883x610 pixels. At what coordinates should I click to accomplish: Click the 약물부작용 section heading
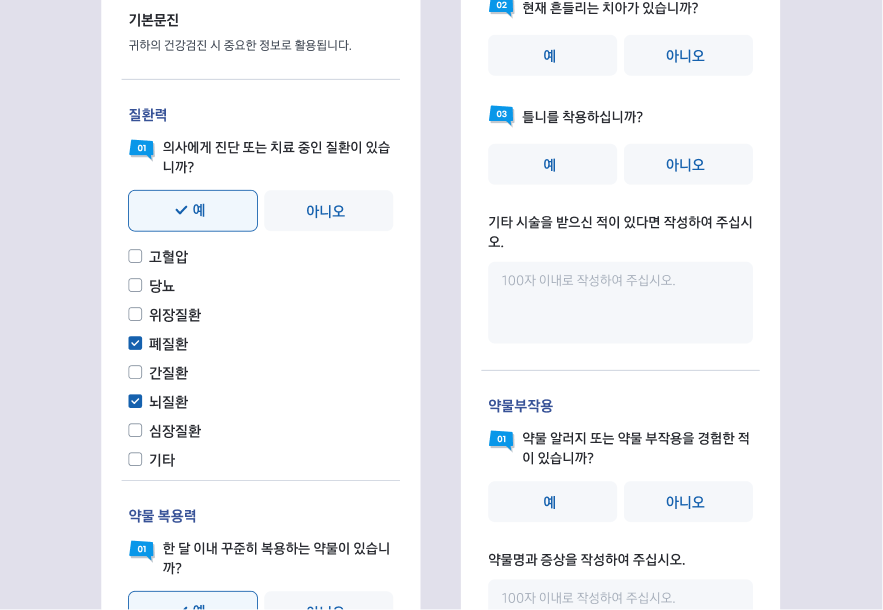[x=520, y=406]
